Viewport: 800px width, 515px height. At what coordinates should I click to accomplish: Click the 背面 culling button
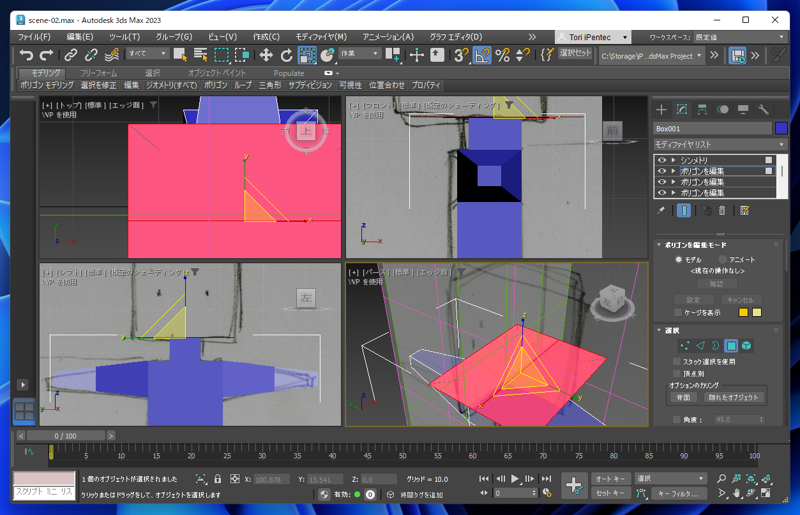(x=683, y=398)
